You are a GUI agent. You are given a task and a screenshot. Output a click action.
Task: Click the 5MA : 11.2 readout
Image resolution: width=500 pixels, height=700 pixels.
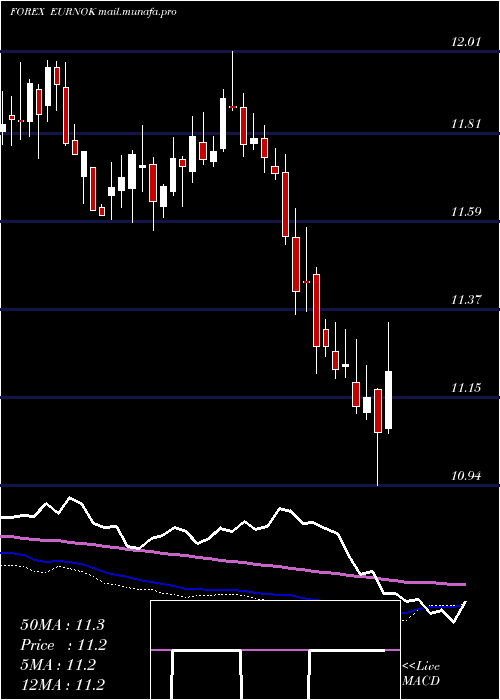[58, 665]
